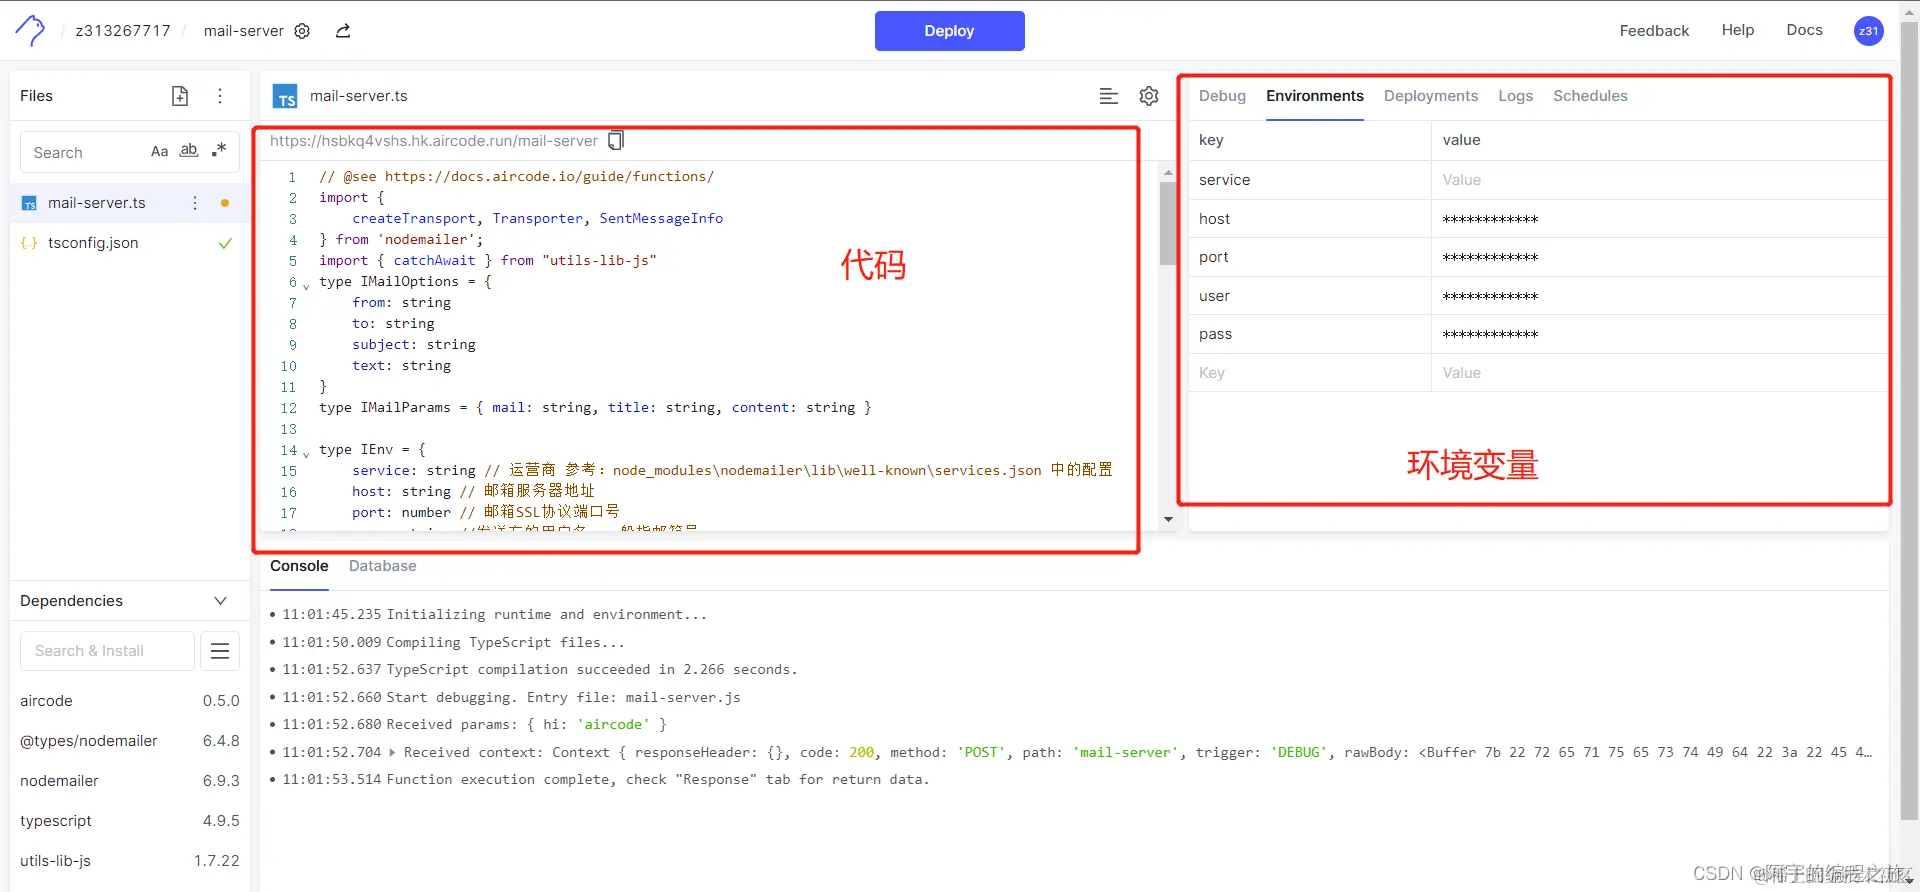Viewport: 1920px width, 892px height.
Task: Click the empty Key input field
Action: [x=1310, y=373]
